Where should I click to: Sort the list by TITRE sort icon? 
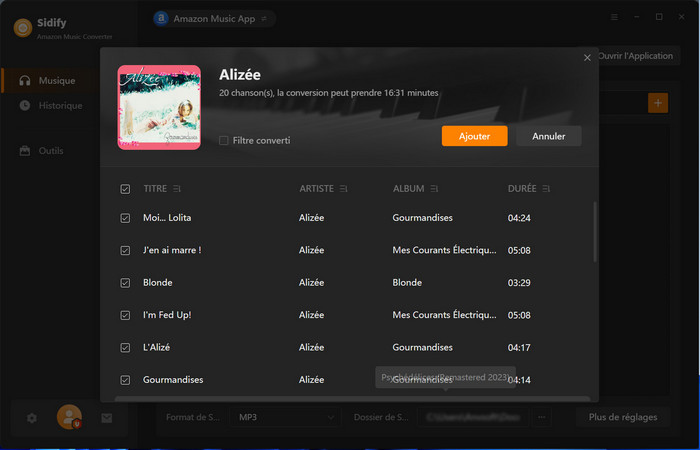[177, 189]
